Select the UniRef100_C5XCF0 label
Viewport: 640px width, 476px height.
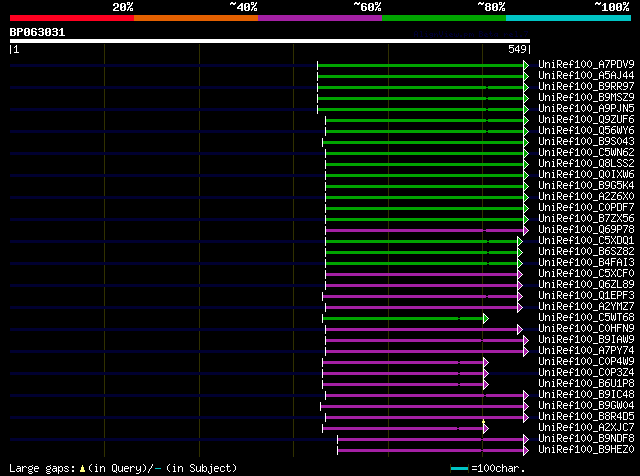tap(586, 274)
